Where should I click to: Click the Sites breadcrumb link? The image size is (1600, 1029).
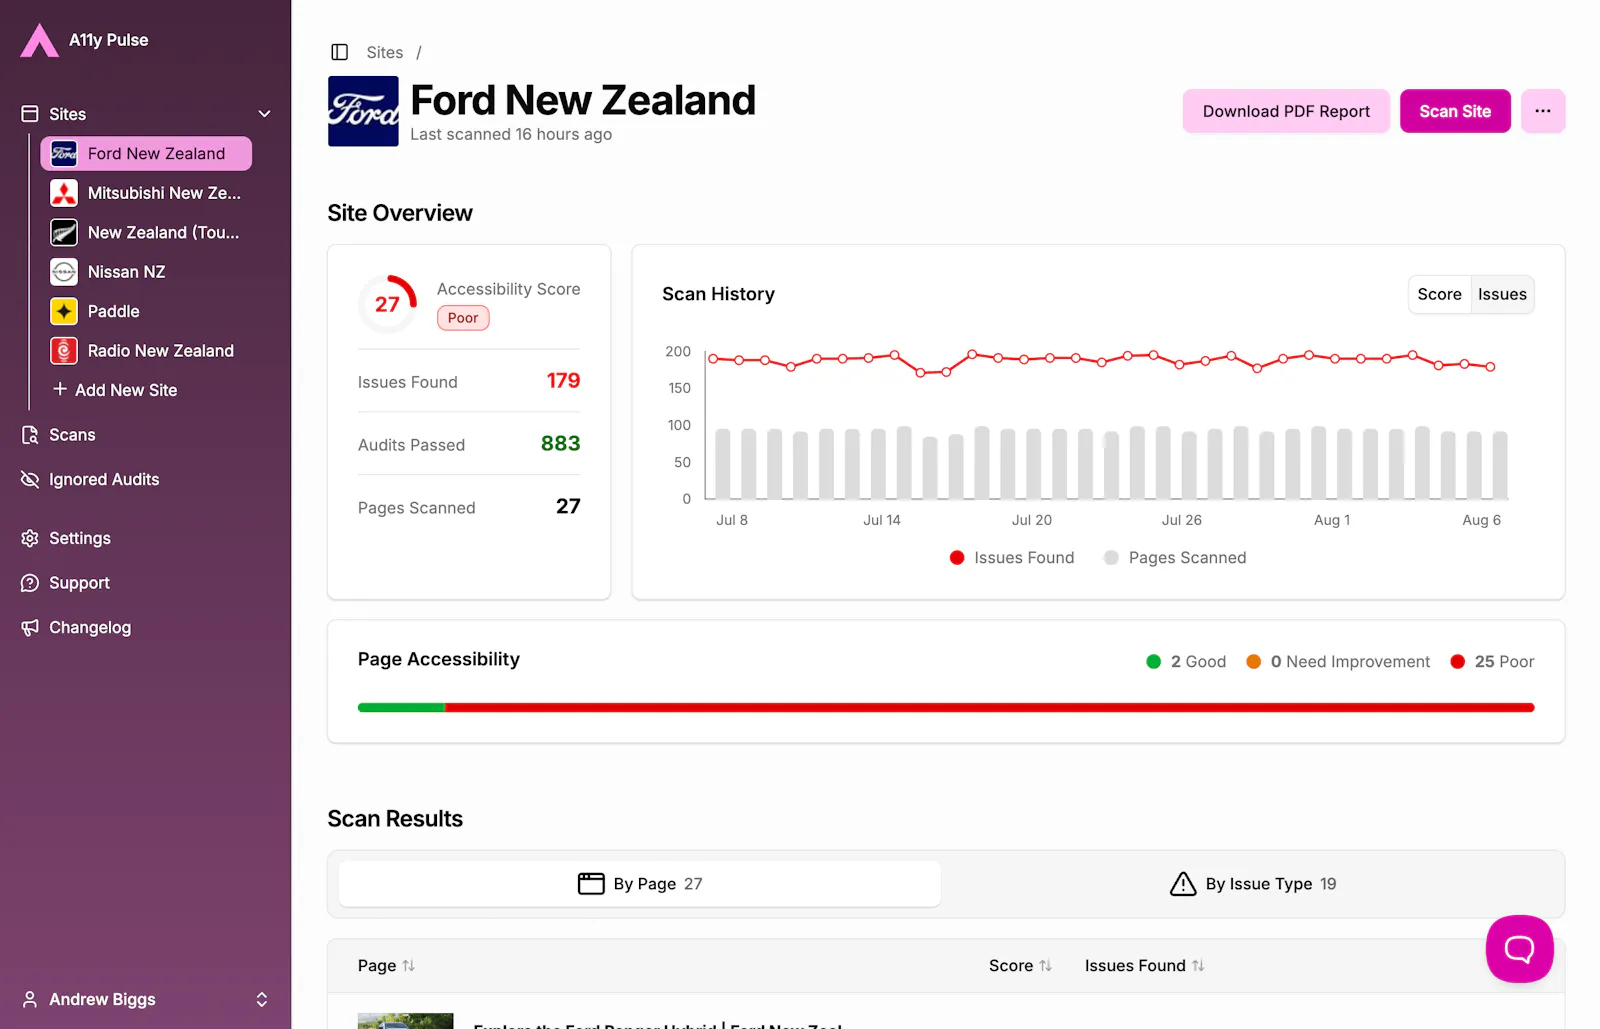point(385,53)
